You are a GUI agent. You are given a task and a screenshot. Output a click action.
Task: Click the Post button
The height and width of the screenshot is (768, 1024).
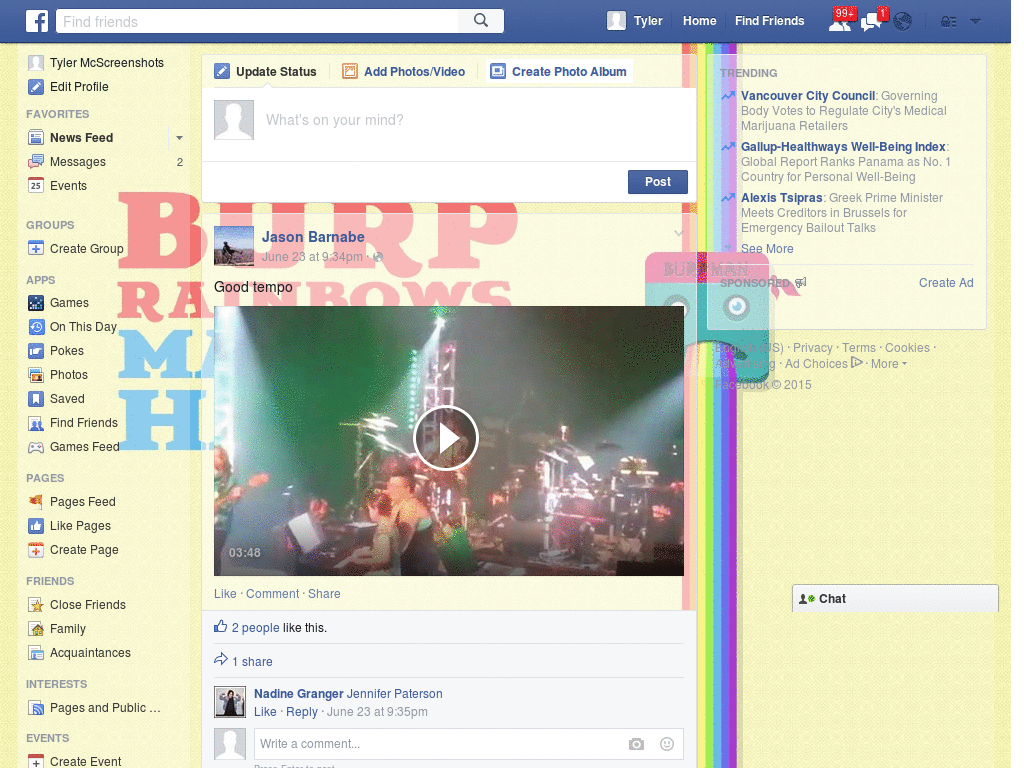coord(658,182)
